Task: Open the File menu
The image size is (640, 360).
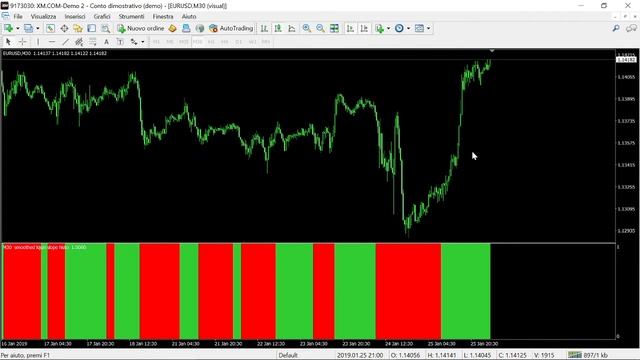Action: (x=18, y=16)
